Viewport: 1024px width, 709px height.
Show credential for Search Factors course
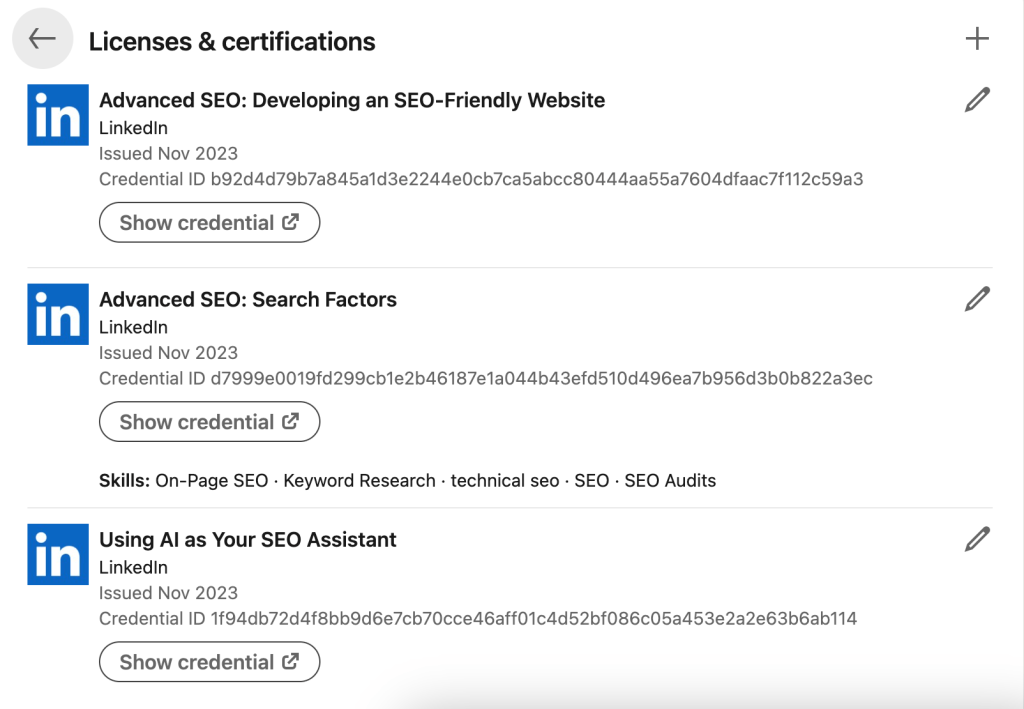(x=210, y=422)
